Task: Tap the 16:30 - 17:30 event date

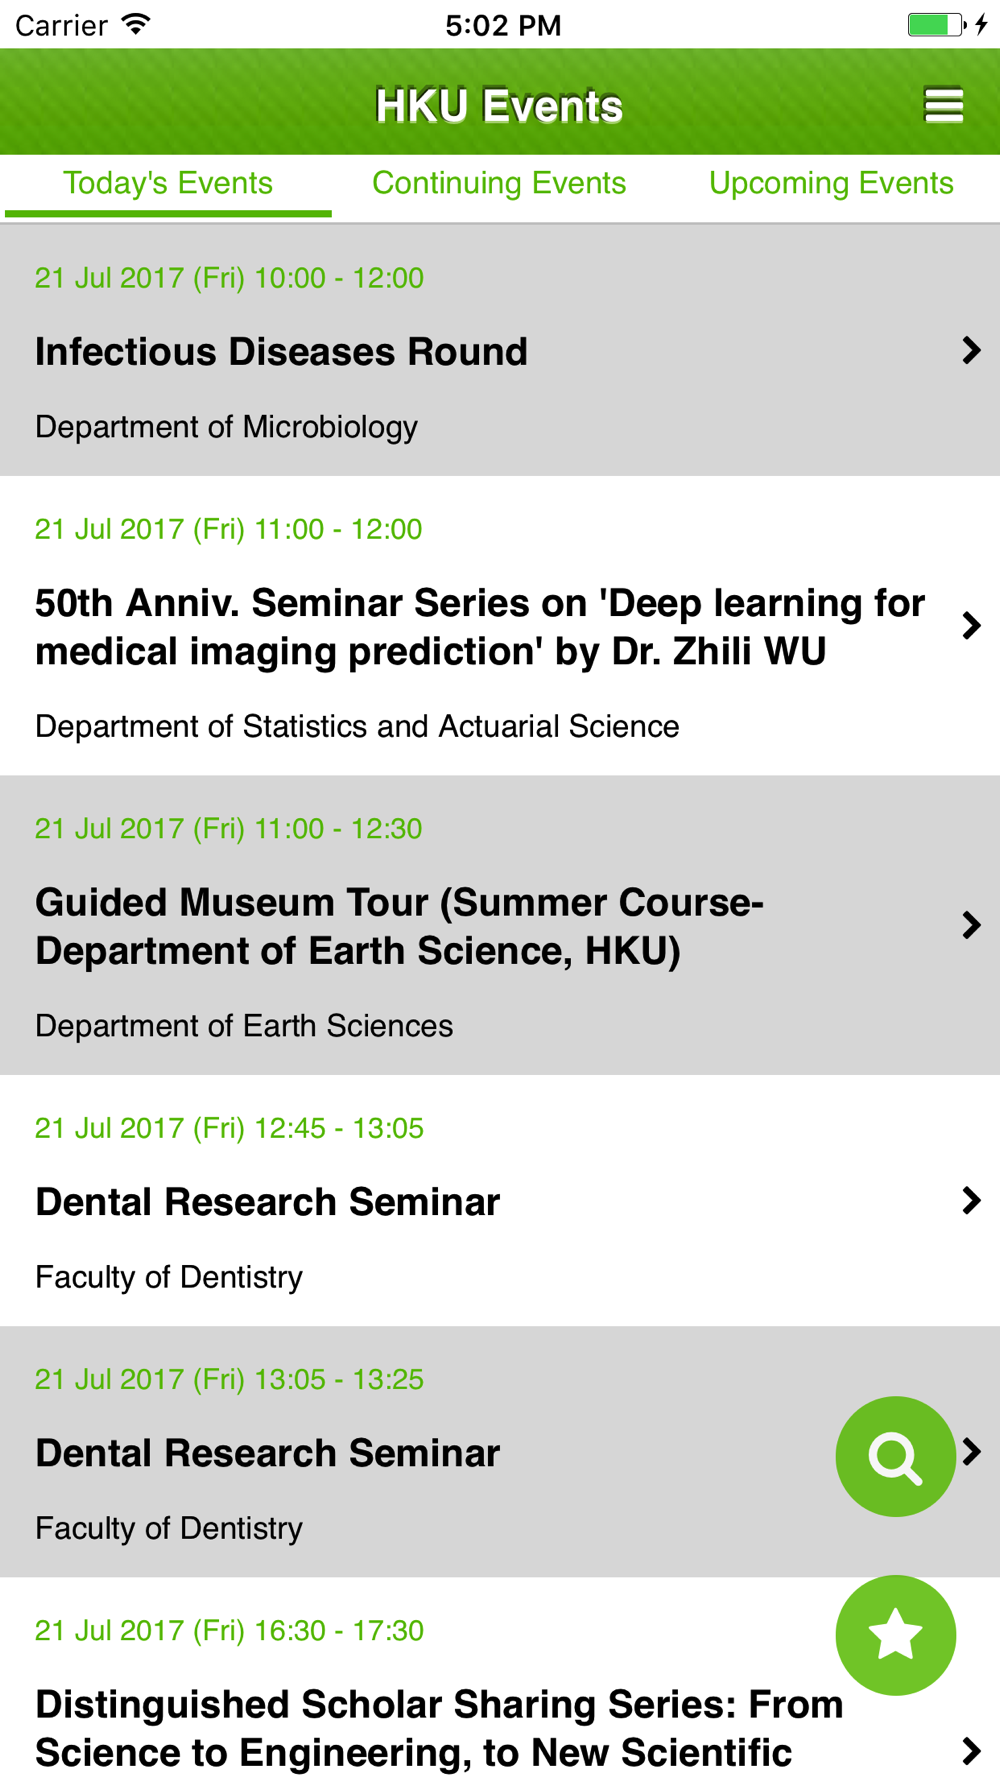Action: (229, 1630)
